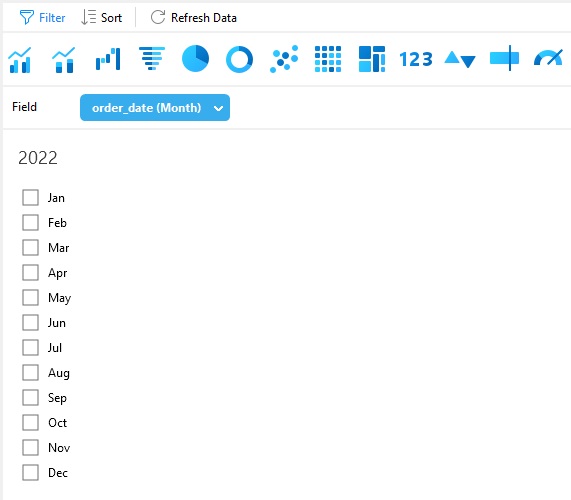Image resolution: width=571 pixels, height=500 pixels.
Task: Pick the funnel chart visualization icon
Action: point(152,58)
